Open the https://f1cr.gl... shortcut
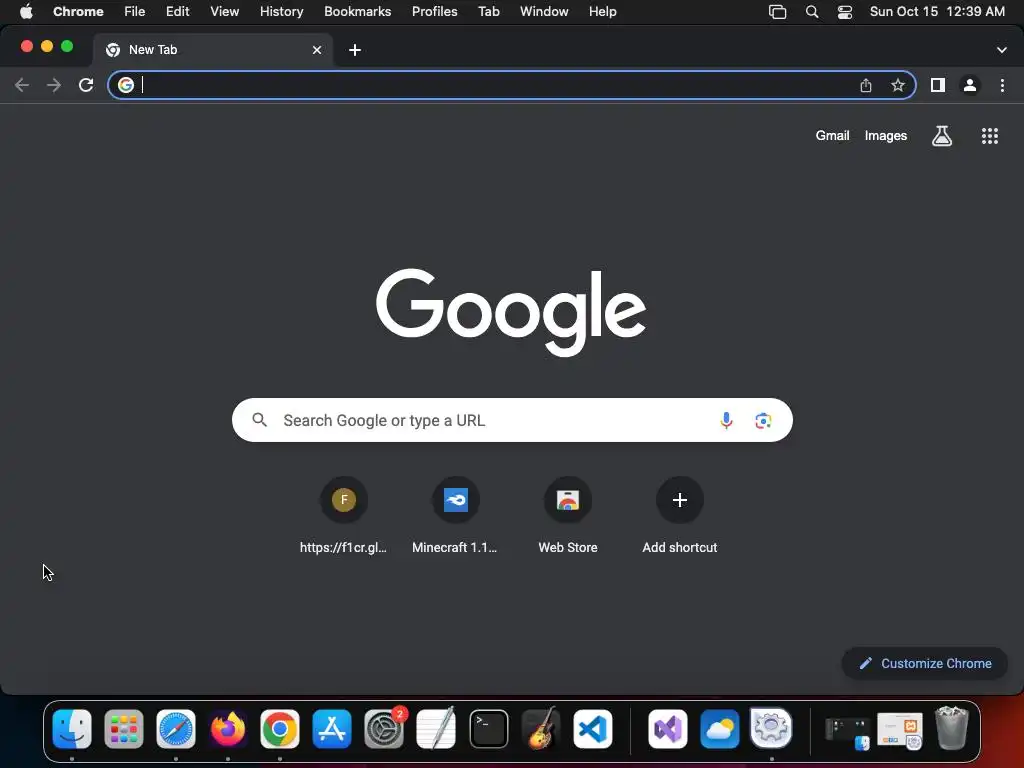1024x768 pixels. pyautogui.click(x=344, y=515)
